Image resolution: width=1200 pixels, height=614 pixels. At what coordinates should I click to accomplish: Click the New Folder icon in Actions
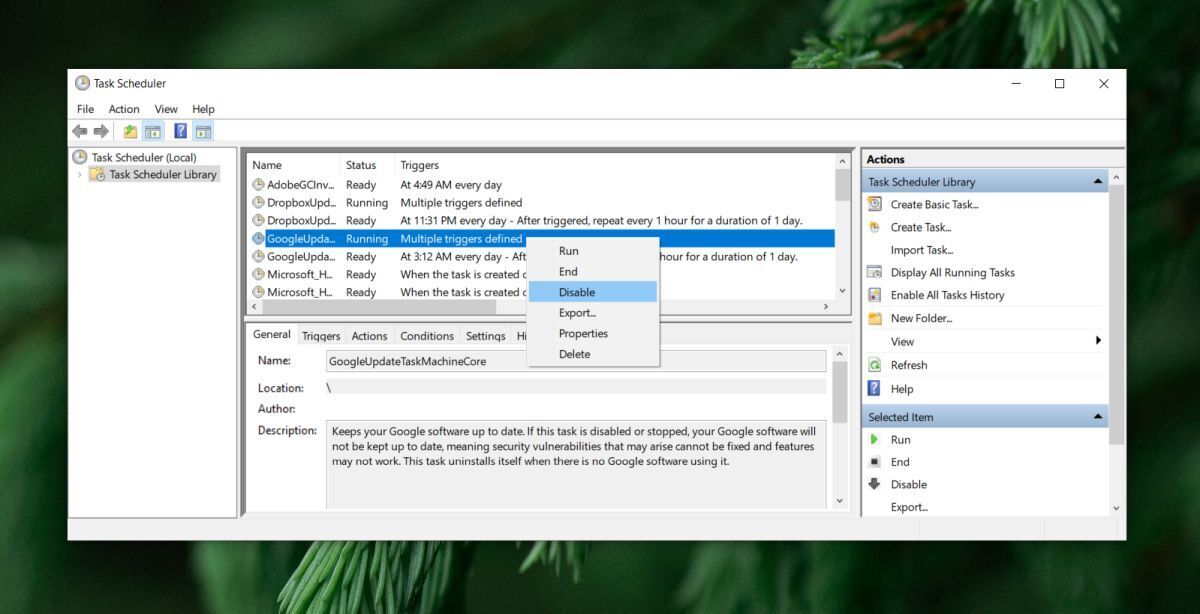point(875,318)
